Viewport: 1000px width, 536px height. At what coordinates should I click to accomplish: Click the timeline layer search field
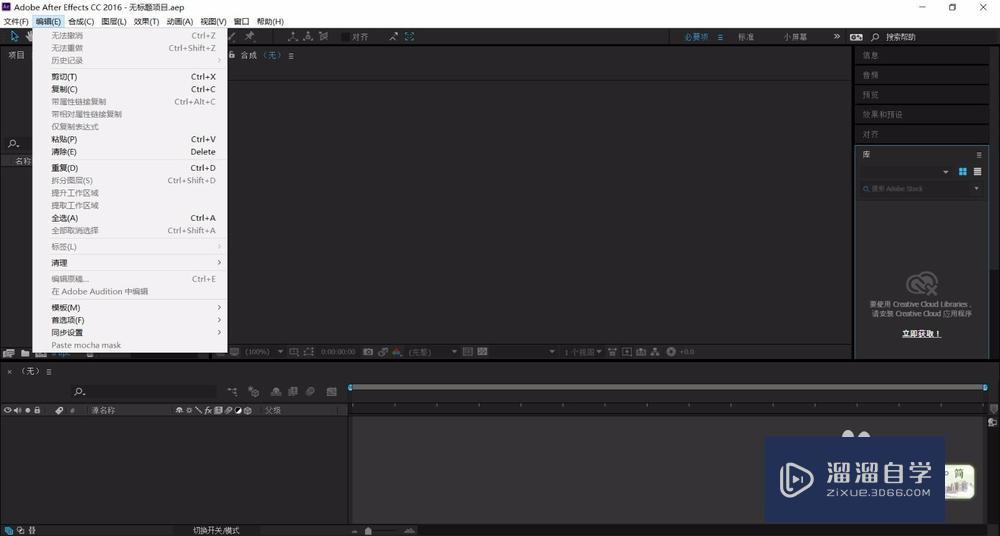143,391
